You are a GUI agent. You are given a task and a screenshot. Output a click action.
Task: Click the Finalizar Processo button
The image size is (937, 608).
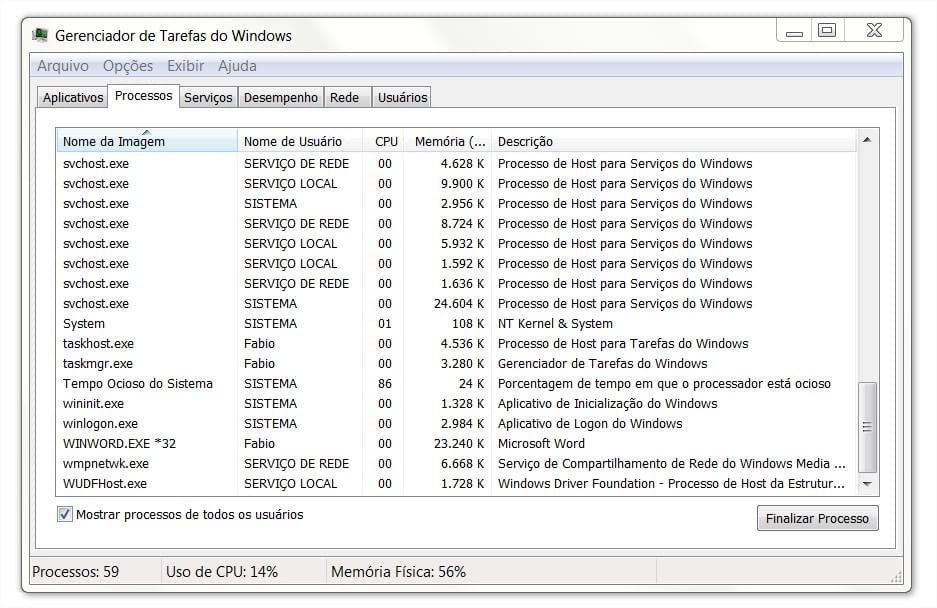[x=817, y=518]
